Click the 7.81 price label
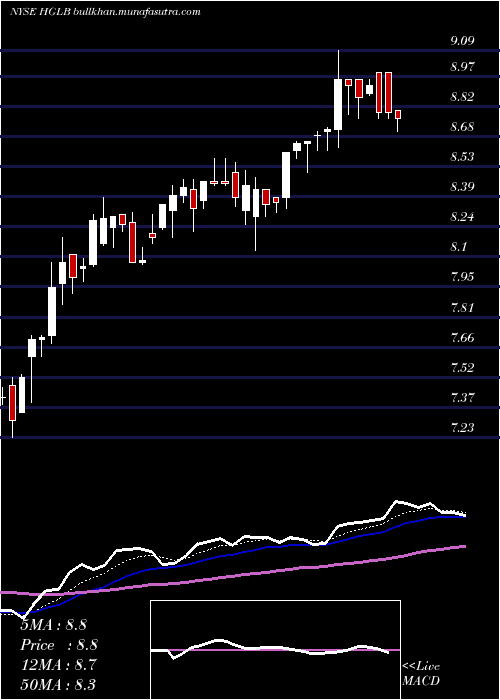Image resolution: width=500 pixels, height=700 pixels. tap(462, 308)
